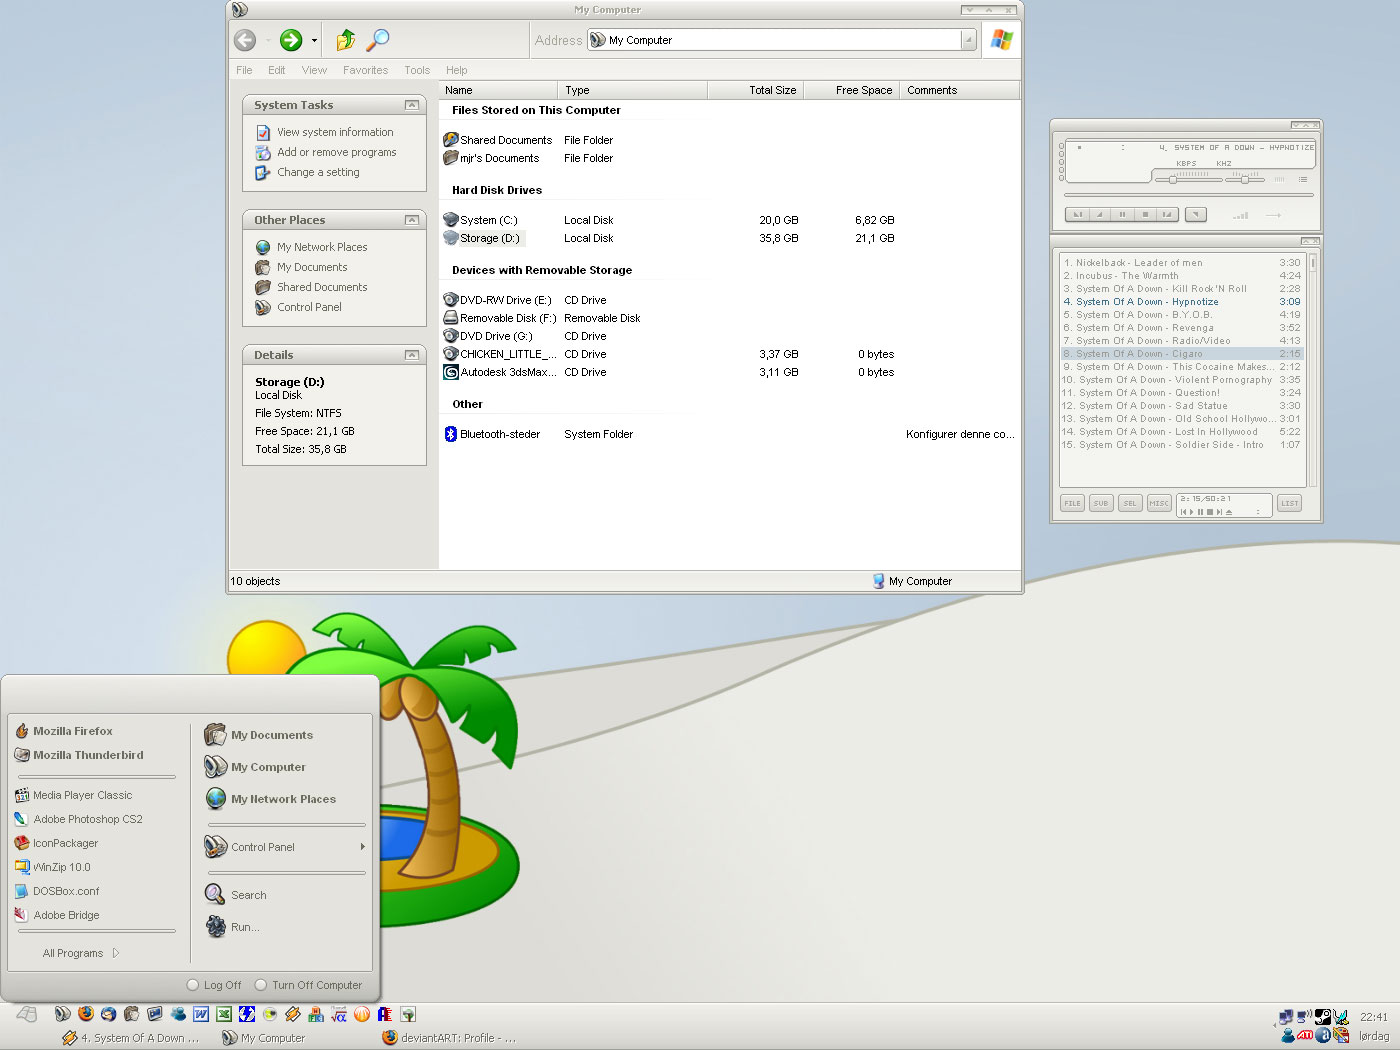Open Adobe Photoshop CS2 from Start menu
Viewport: 1400px width, 1050px height.
(79, 819)
